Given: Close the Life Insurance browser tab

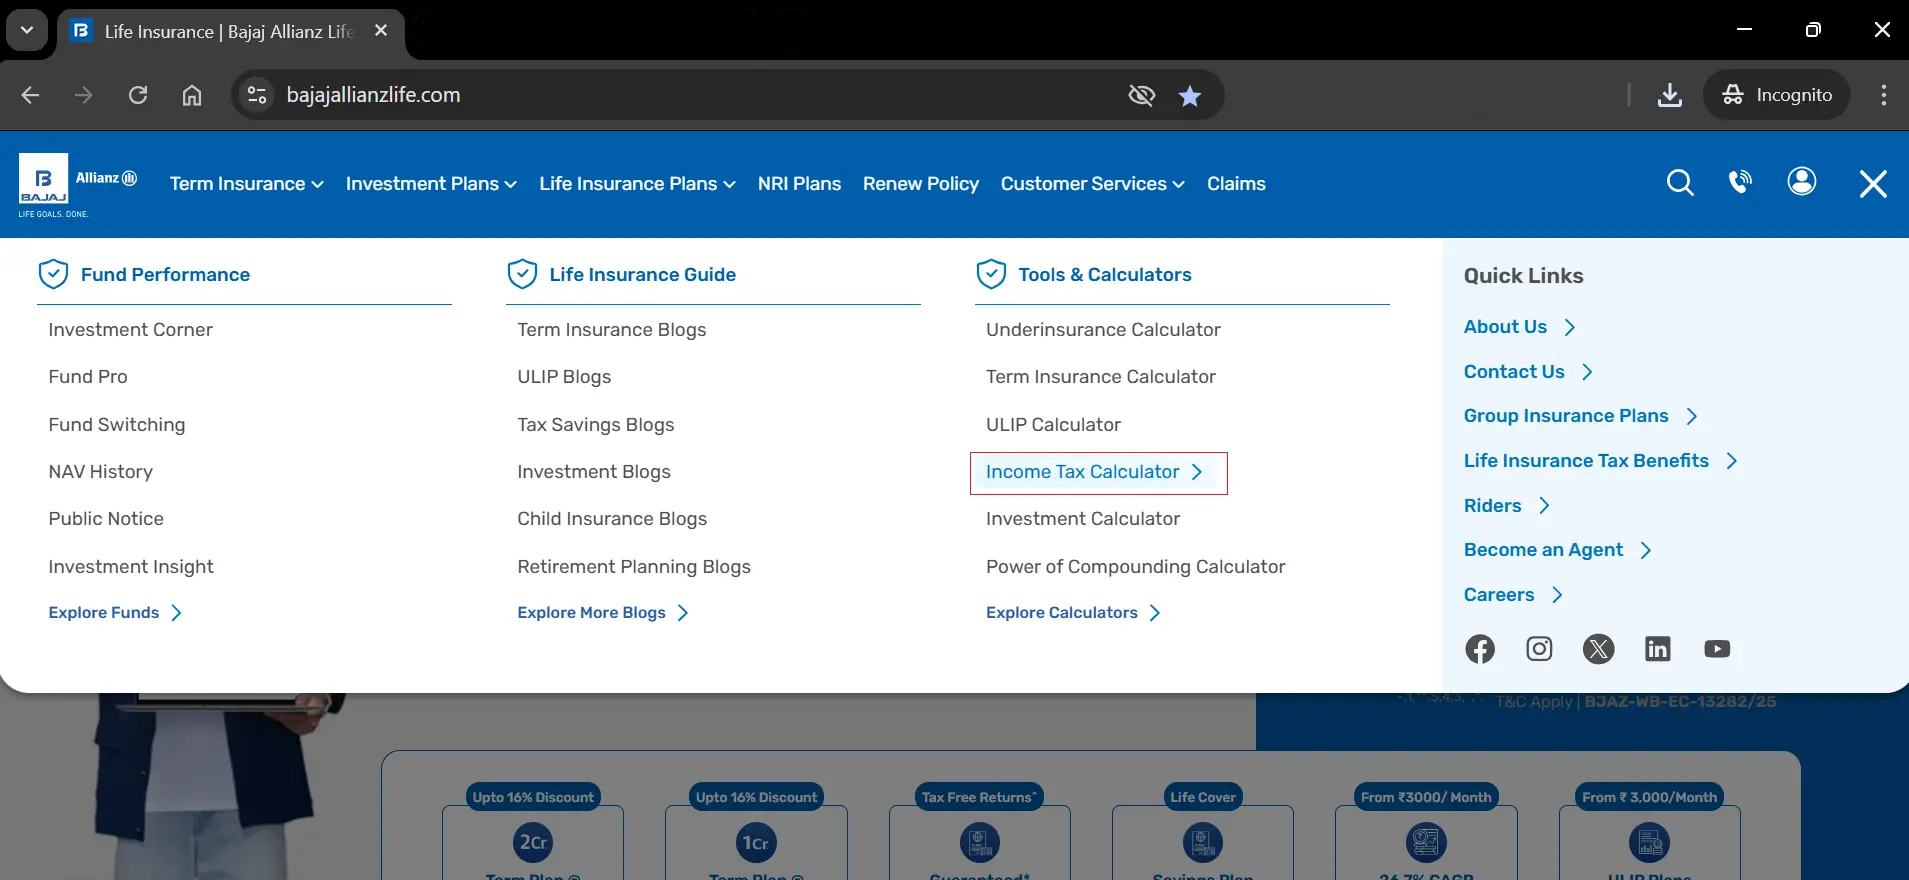Looking at the screenshot, I should [x=381, y=31].
